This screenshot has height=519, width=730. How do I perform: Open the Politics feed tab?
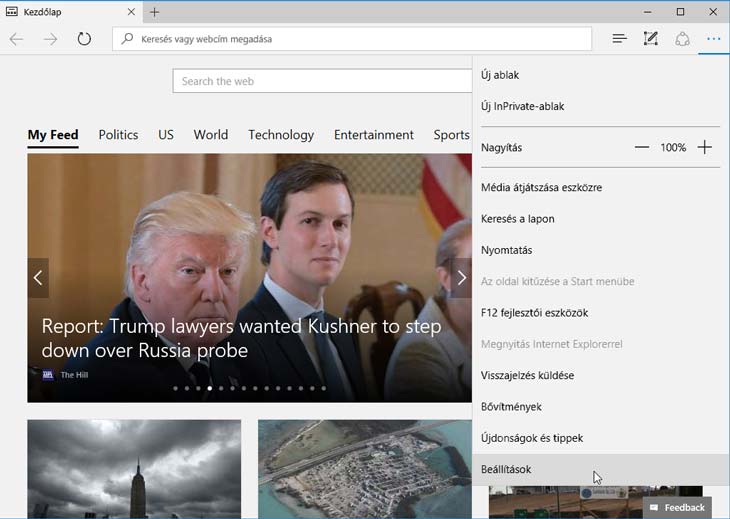pos(118,135)
